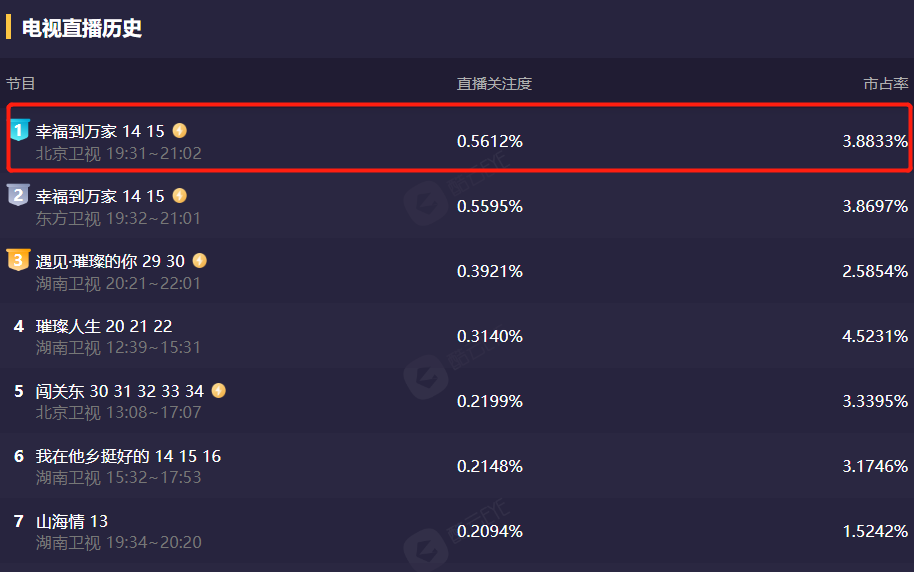Sort by 直播关注度 column header
The height and width of the screenshot is (572, 914).
(494, 84)
